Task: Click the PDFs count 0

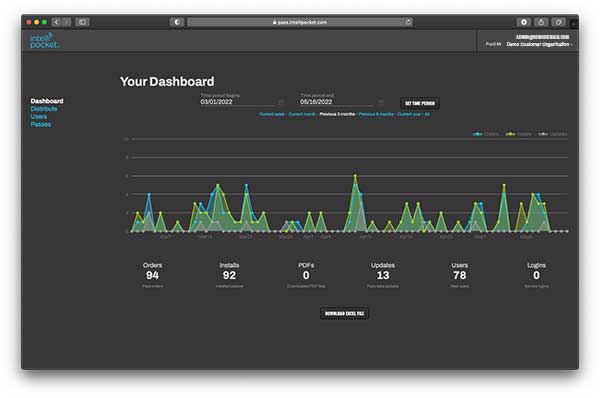Action: pyautogui.click(x=306, y=275)
